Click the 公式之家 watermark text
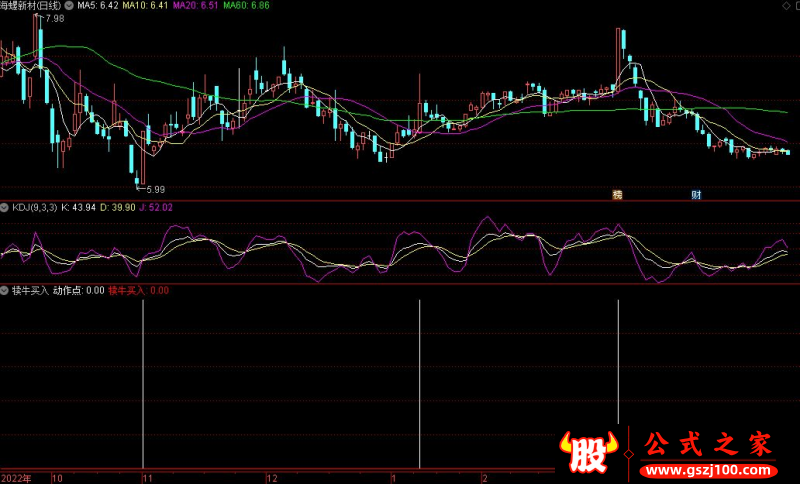The image size is (800, 484). 708,444
